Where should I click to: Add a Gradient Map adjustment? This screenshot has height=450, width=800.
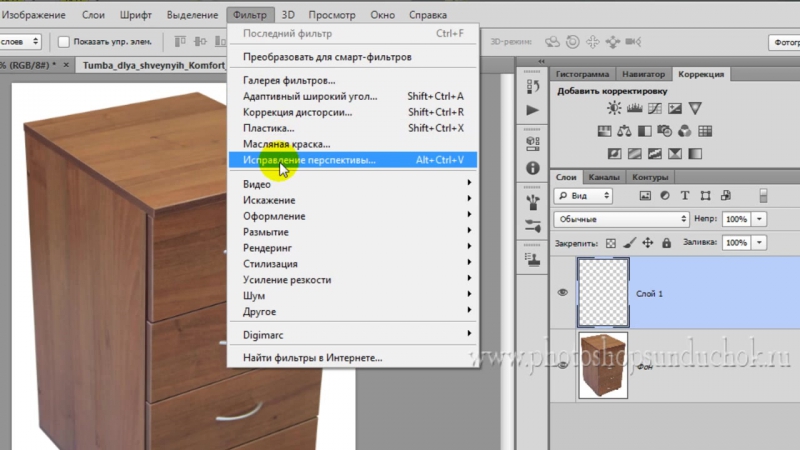point(695,154)
